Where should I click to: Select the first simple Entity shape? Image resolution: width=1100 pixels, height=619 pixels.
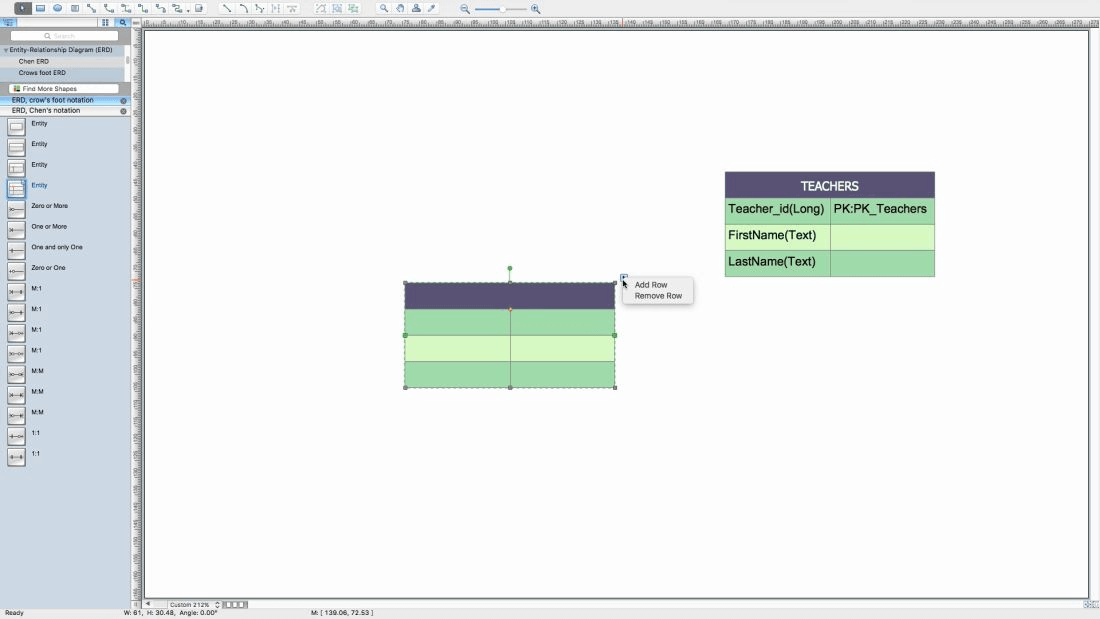point(16,126)
